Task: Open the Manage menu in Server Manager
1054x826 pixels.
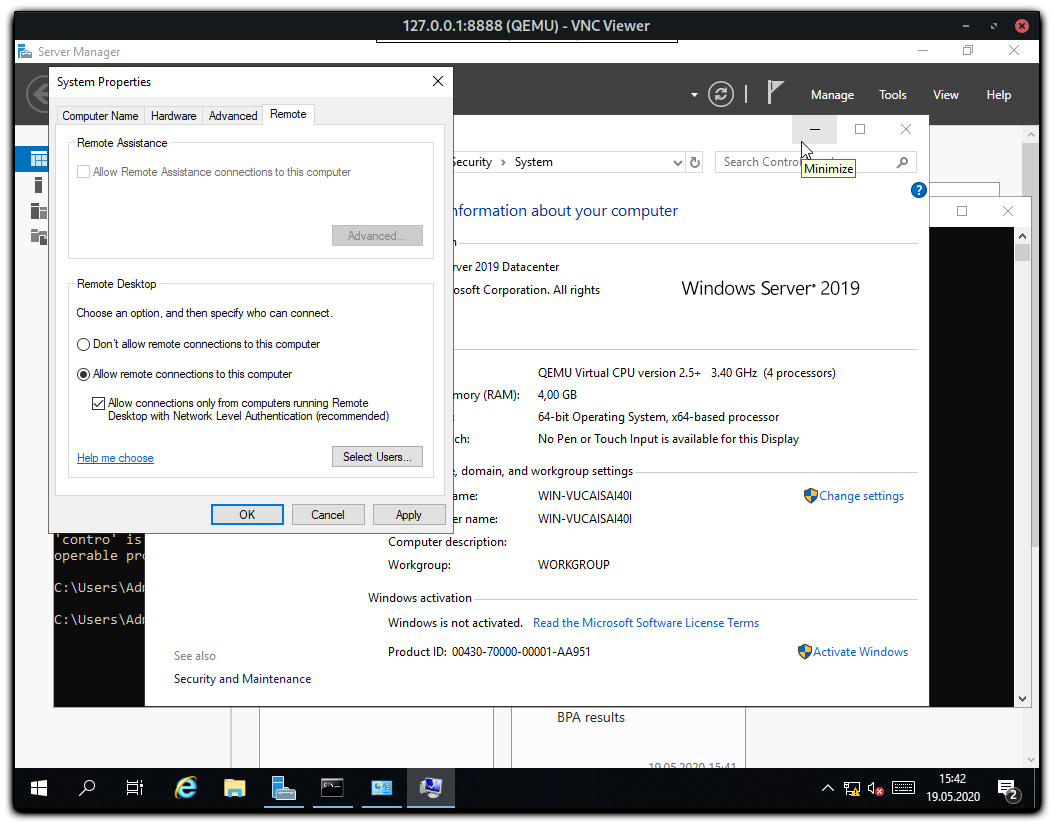Action: 832,95
